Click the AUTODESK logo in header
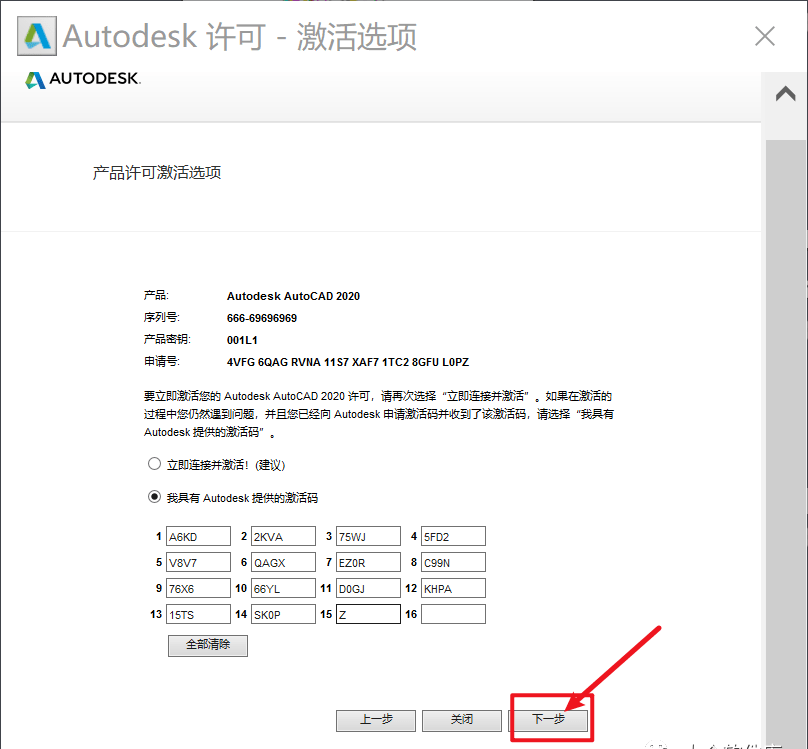 coord(83,80)
